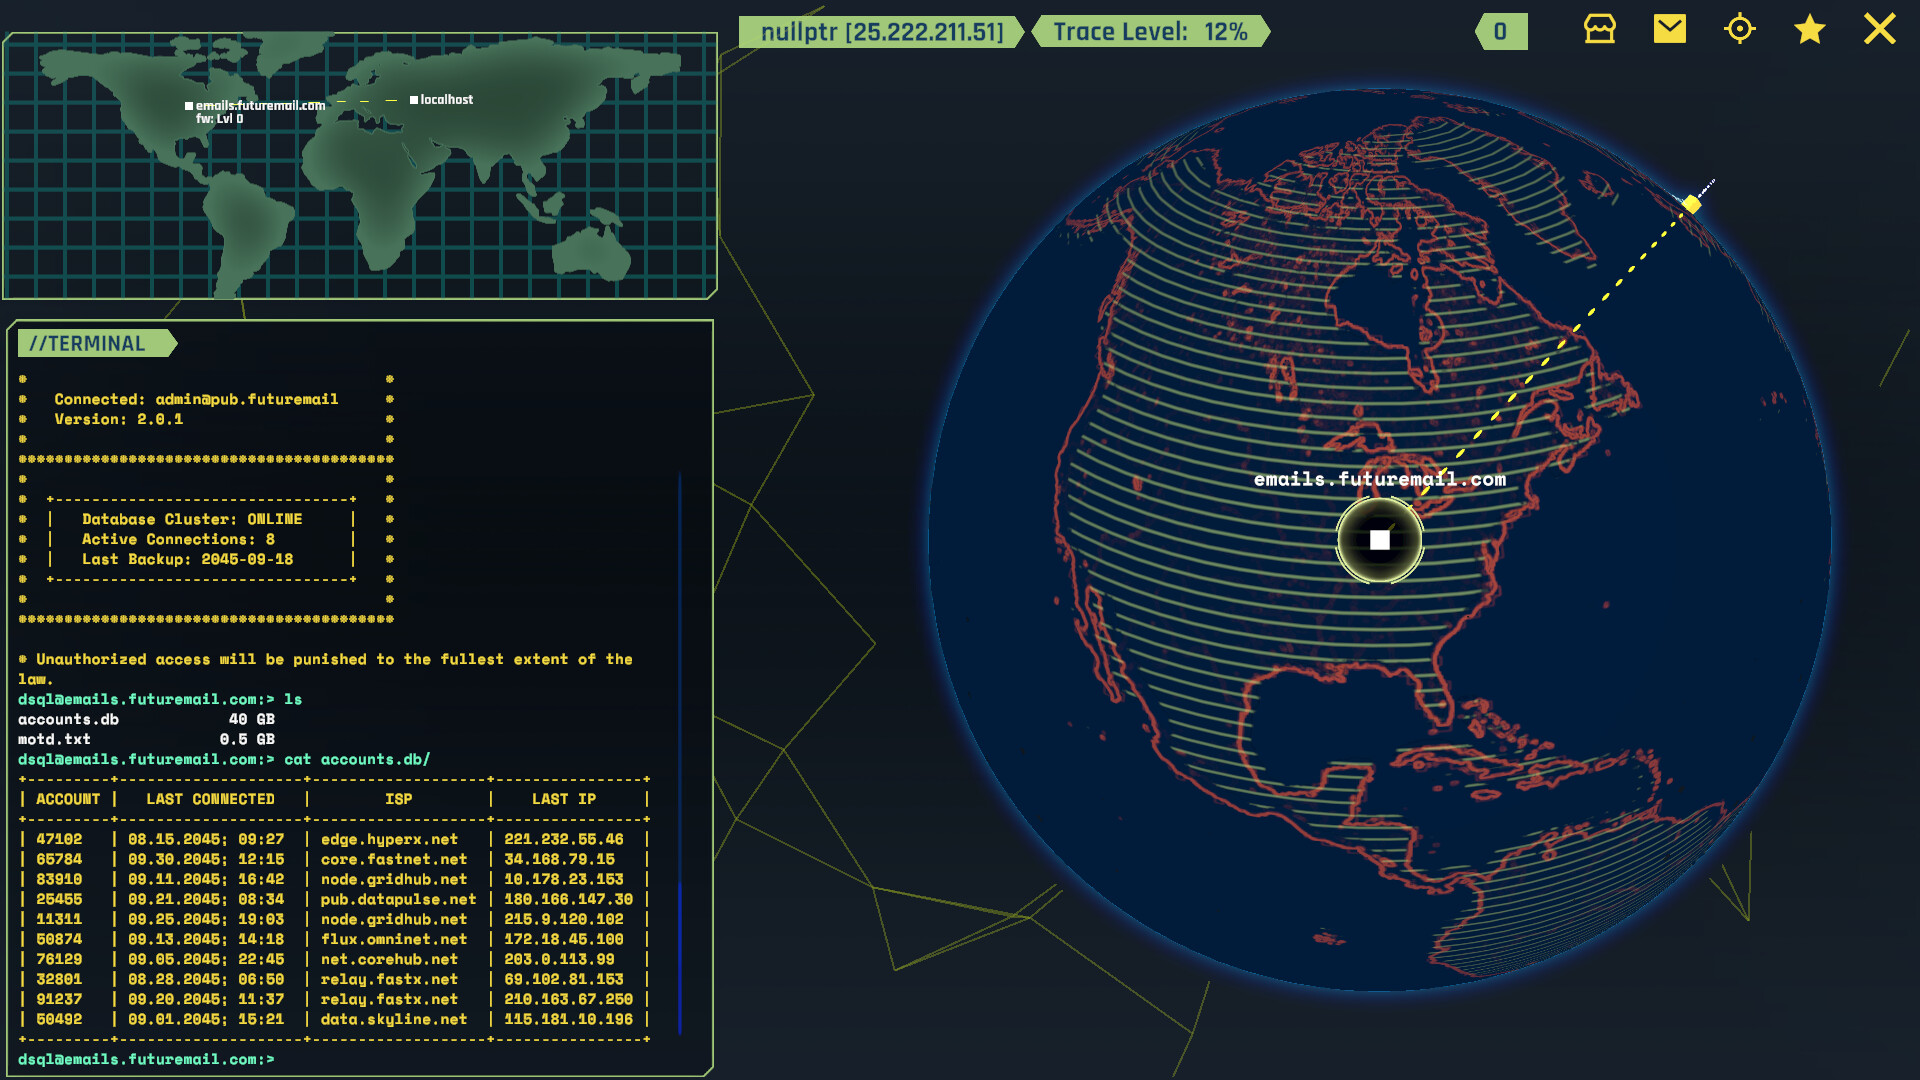This screenshot has width=1920, height=1080.
Task: Click the LAST IP column header
Action: coord(563,799)
